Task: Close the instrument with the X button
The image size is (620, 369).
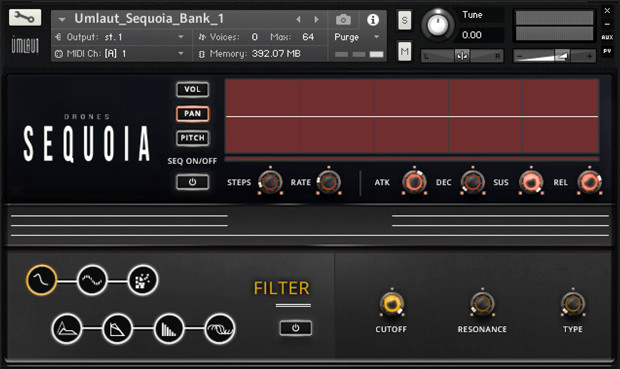Action: point(607,11)
